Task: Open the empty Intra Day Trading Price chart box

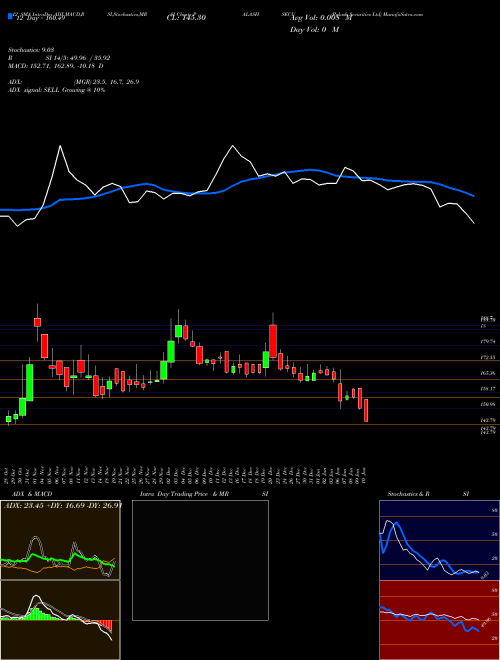Action: (200, 560)
